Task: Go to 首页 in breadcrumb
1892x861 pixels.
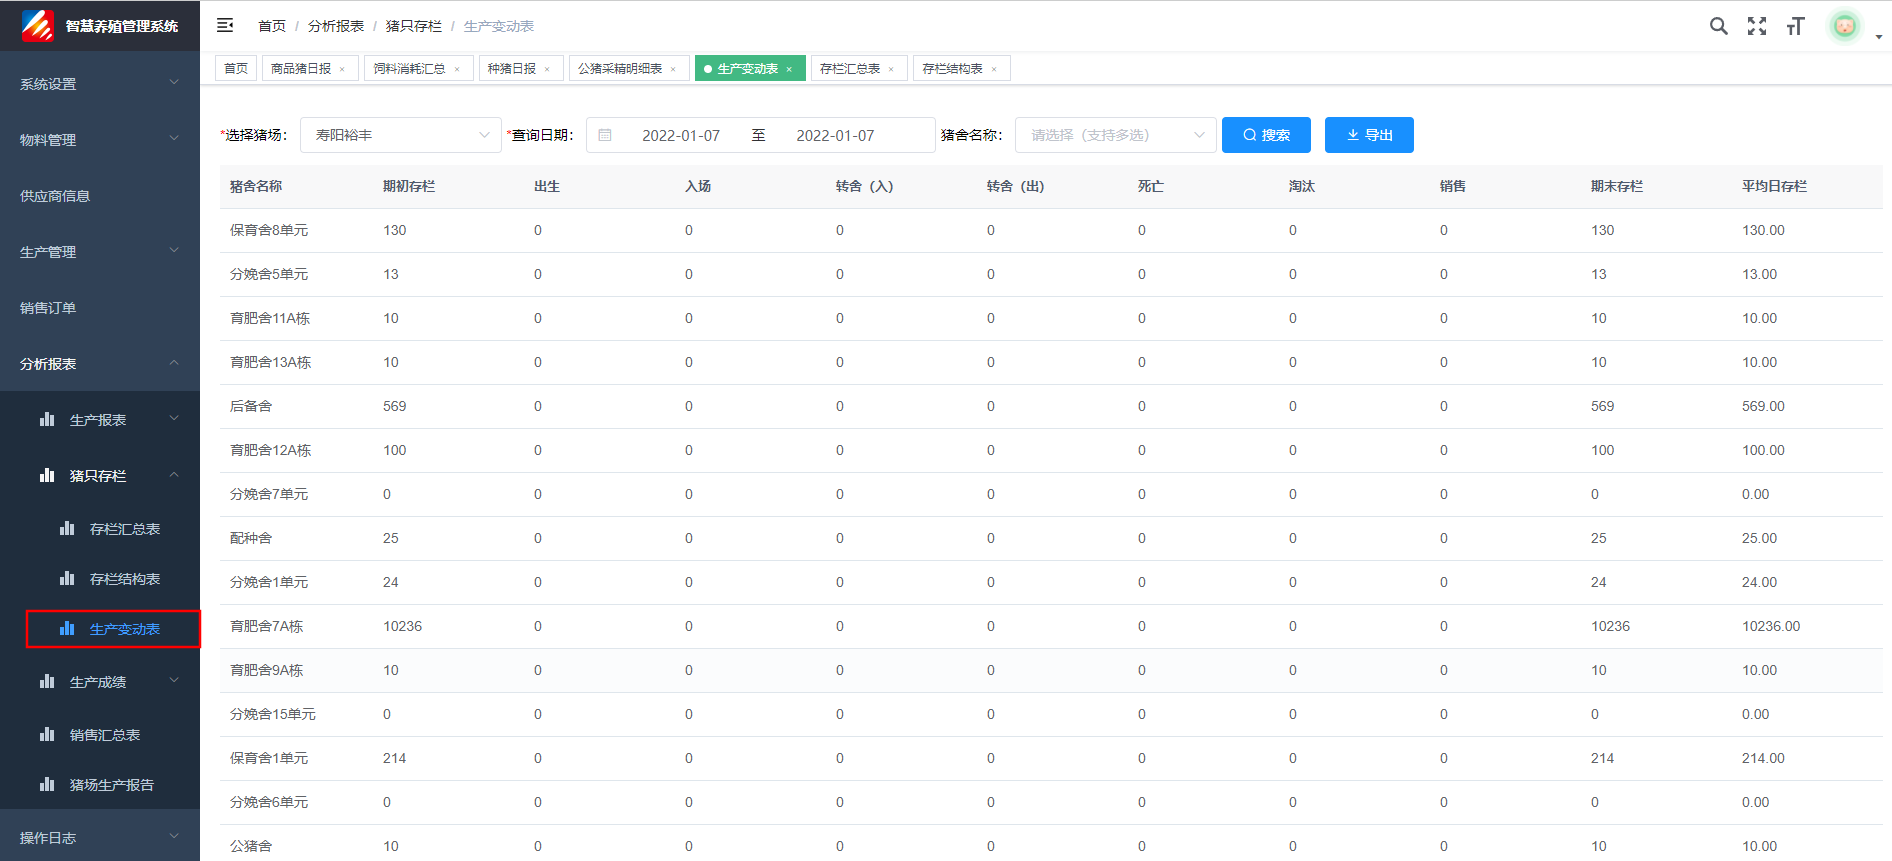Action: (272, 26)
